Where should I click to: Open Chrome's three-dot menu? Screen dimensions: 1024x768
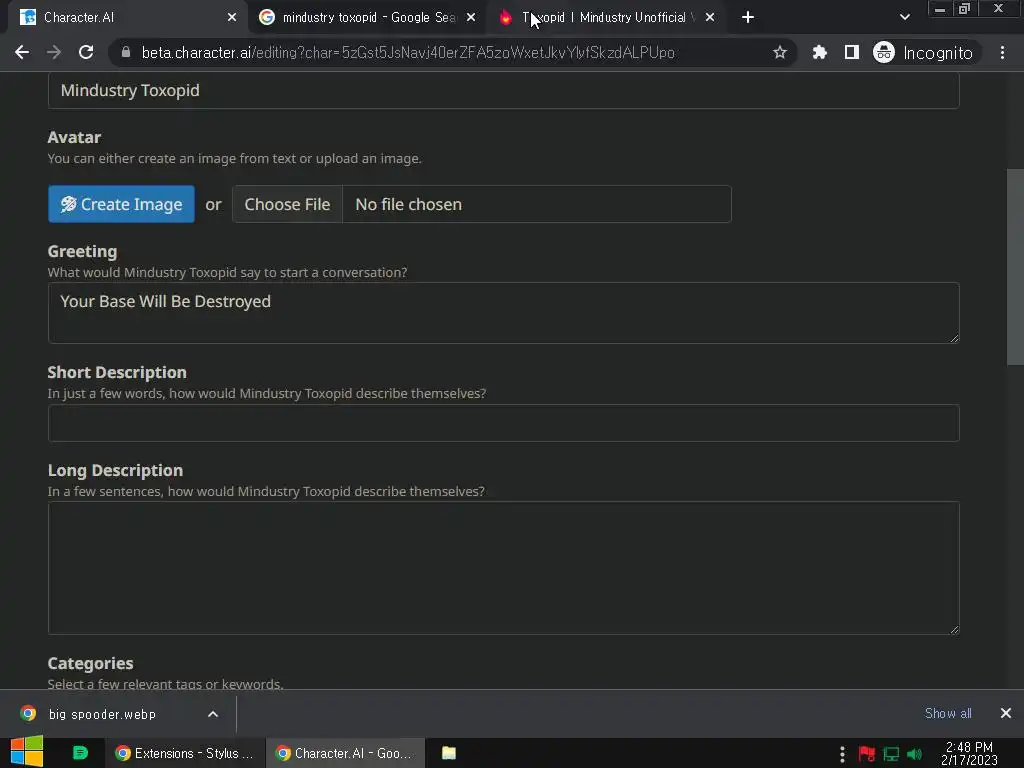coord(1002,52)
